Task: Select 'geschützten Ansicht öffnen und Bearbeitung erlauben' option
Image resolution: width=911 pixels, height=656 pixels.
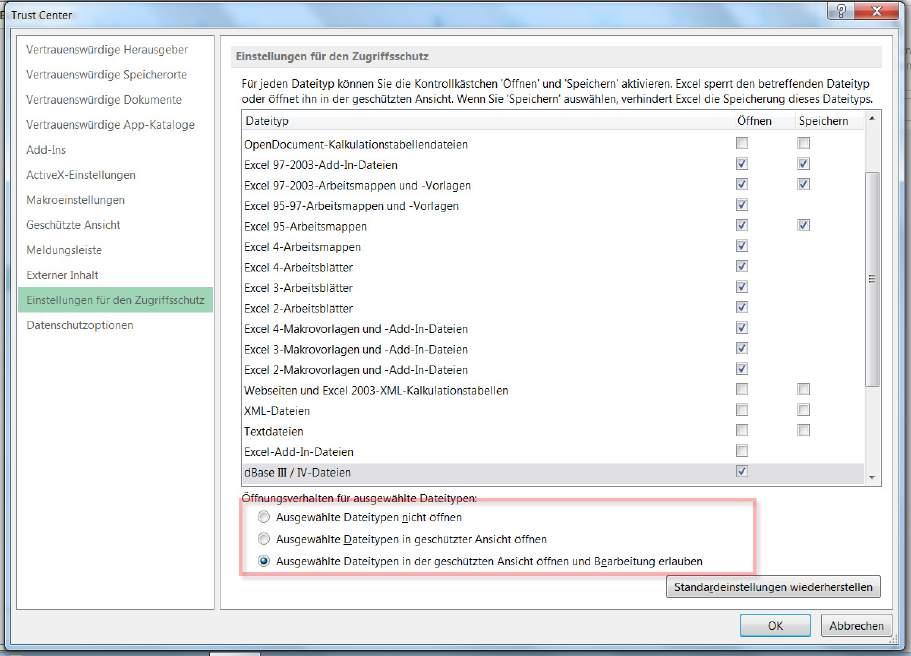Action: (264, 561)
